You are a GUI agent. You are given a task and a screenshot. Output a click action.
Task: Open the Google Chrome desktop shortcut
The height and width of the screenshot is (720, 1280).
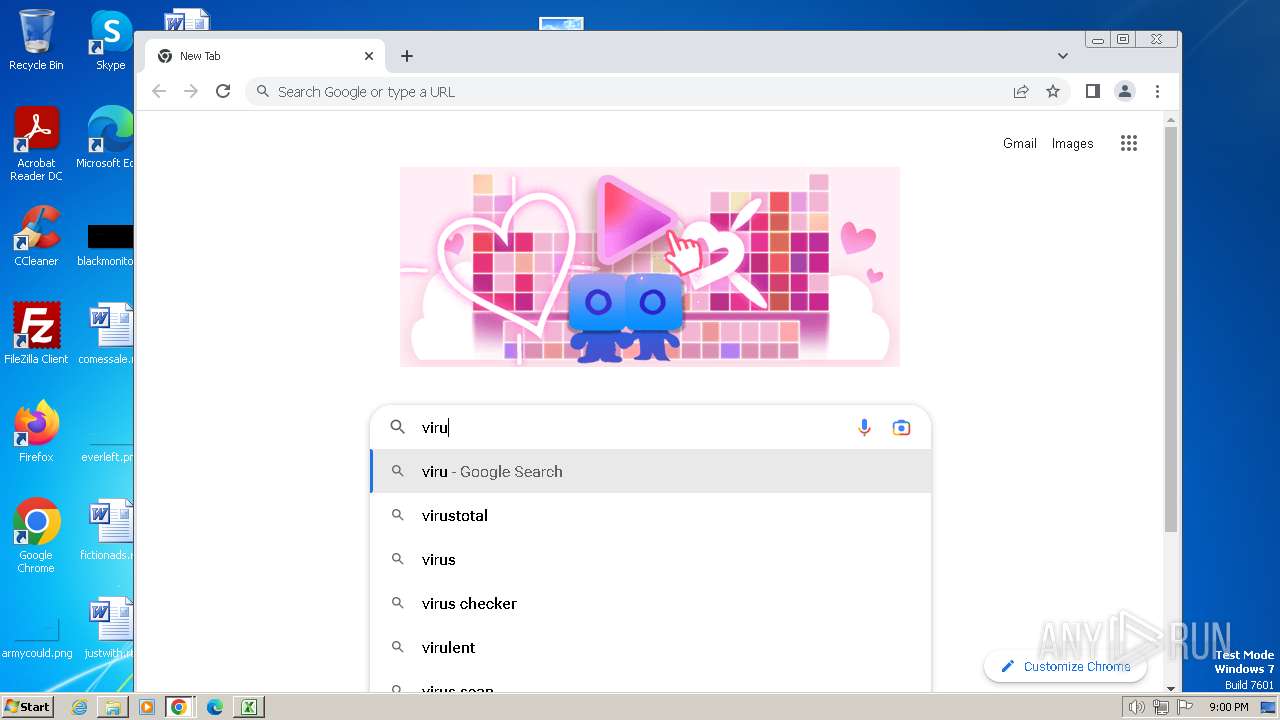coord(36,535)
